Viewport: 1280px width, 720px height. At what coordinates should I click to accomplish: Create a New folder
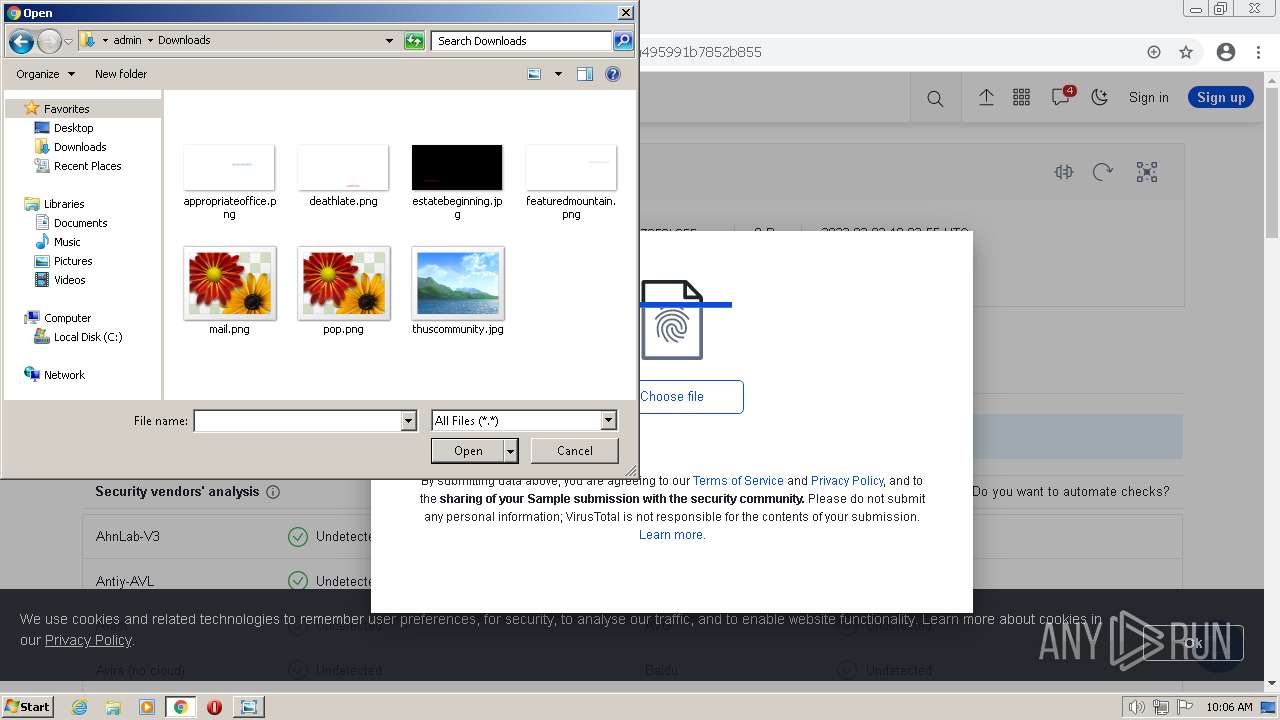point(121,74)
